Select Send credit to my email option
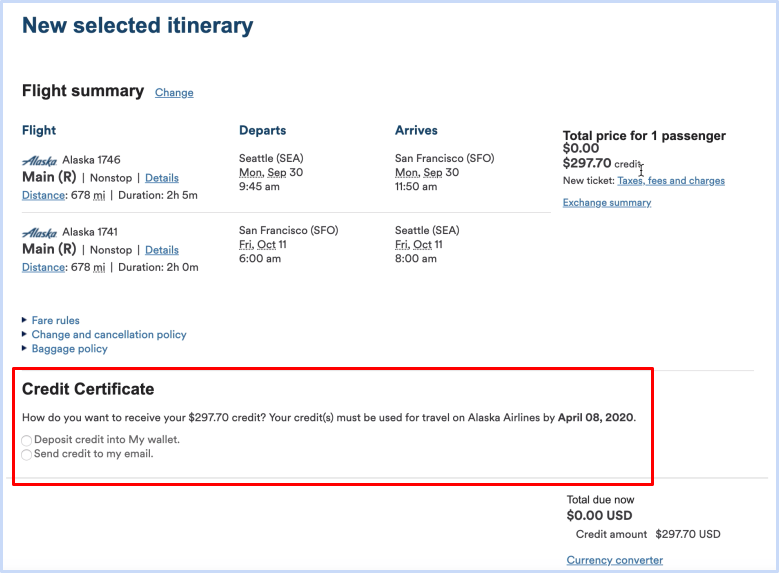Viewport: 779px width, 573px height. coord(27,454)
